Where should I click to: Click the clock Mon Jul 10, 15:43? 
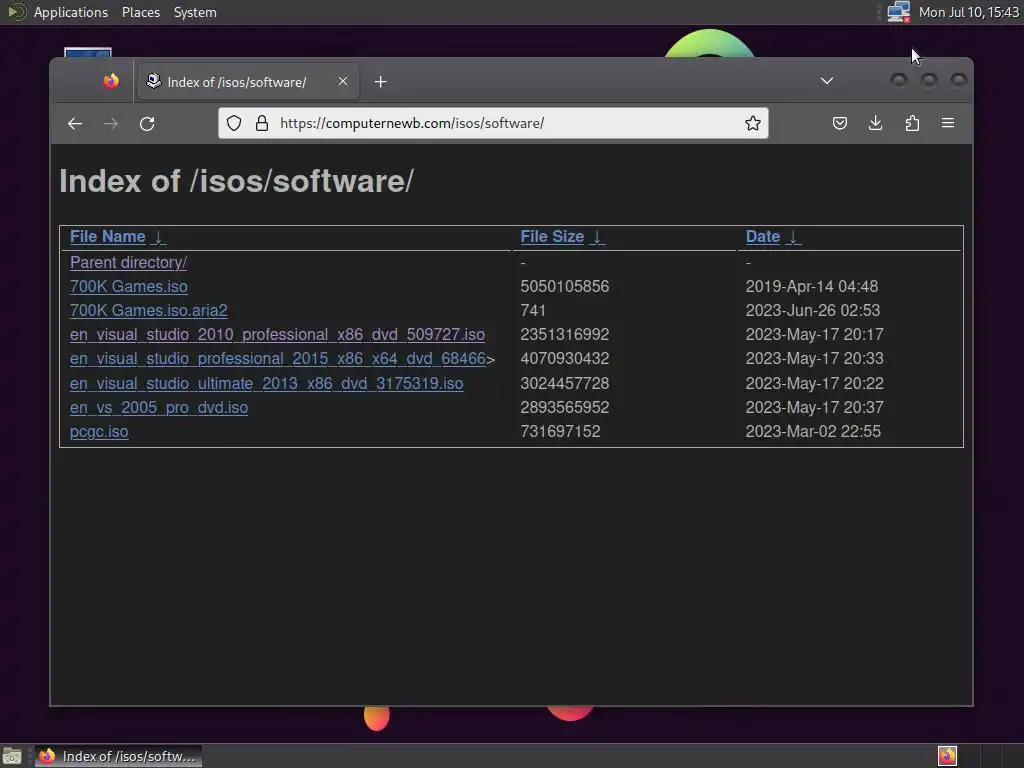pyautogui.click(x=969, y=12)
